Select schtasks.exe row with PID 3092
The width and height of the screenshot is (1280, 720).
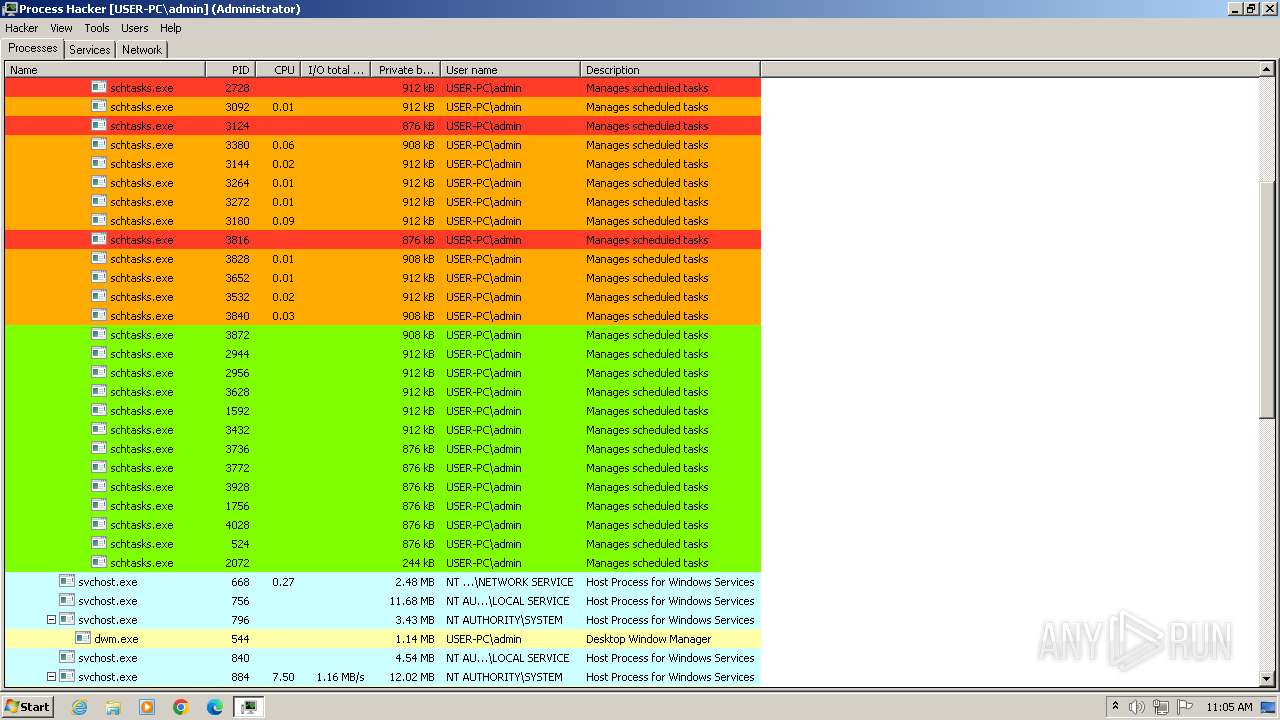point(383,107)
